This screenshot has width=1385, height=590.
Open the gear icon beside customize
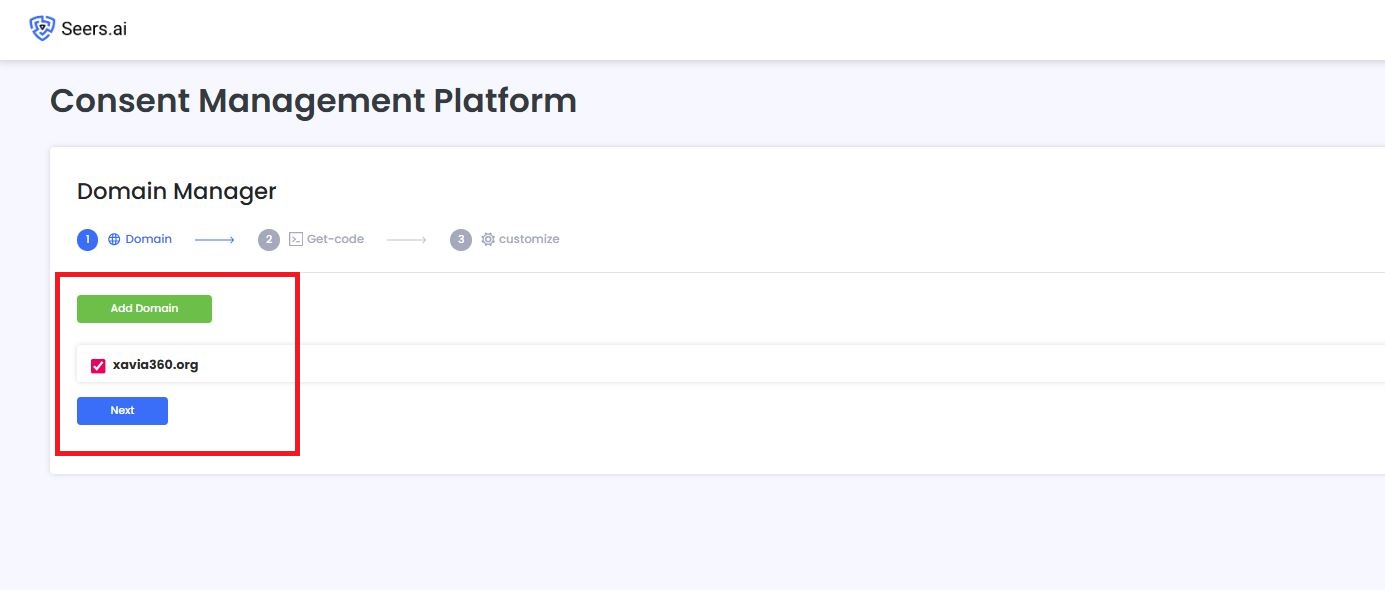coord(487,239)
